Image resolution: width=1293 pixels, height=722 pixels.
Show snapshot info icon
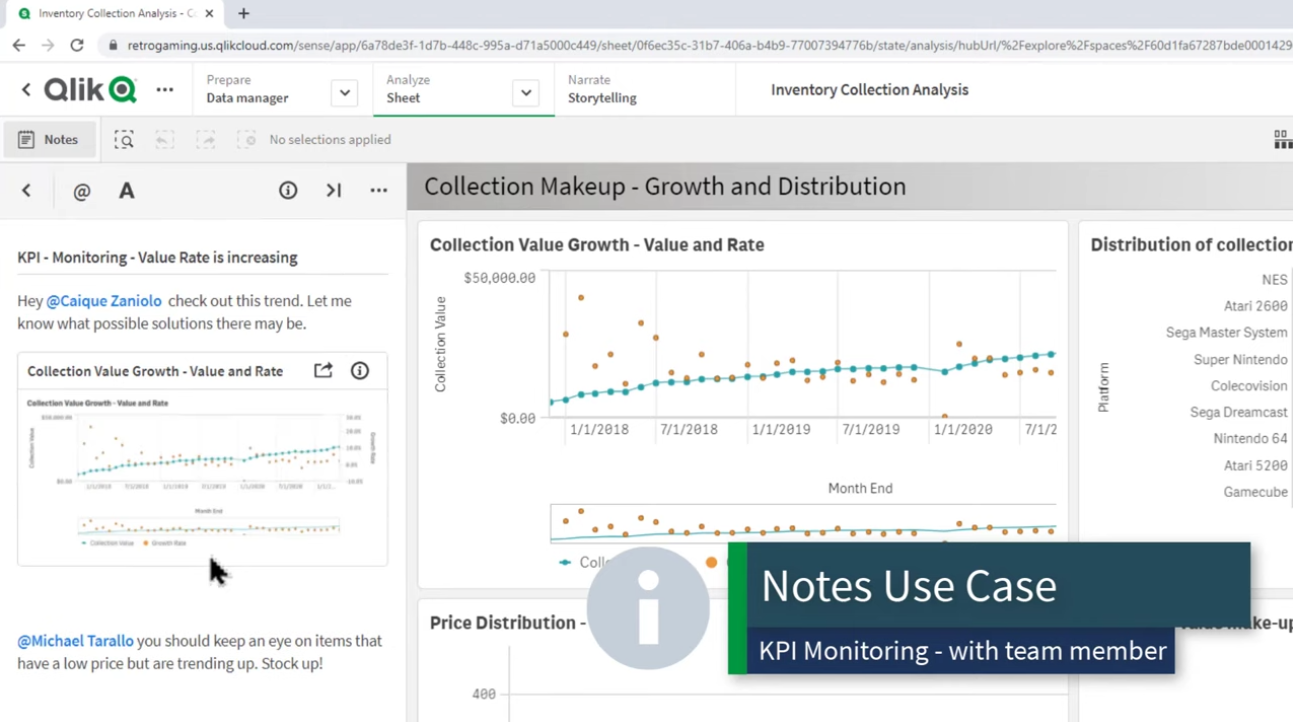(x=360, y=371)
